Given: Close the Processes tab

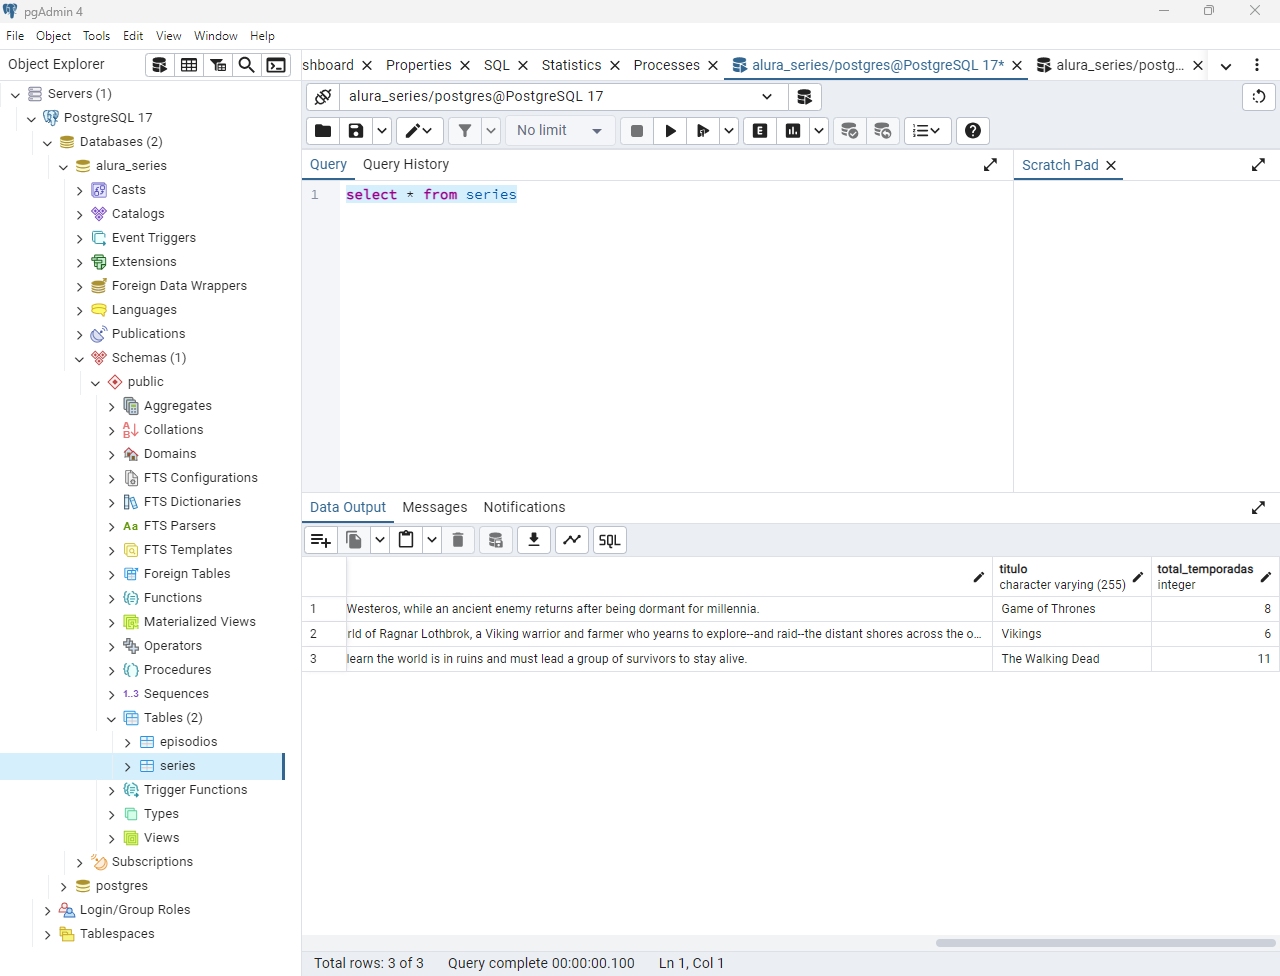Looking at the screenshot, I should [713, 66].
